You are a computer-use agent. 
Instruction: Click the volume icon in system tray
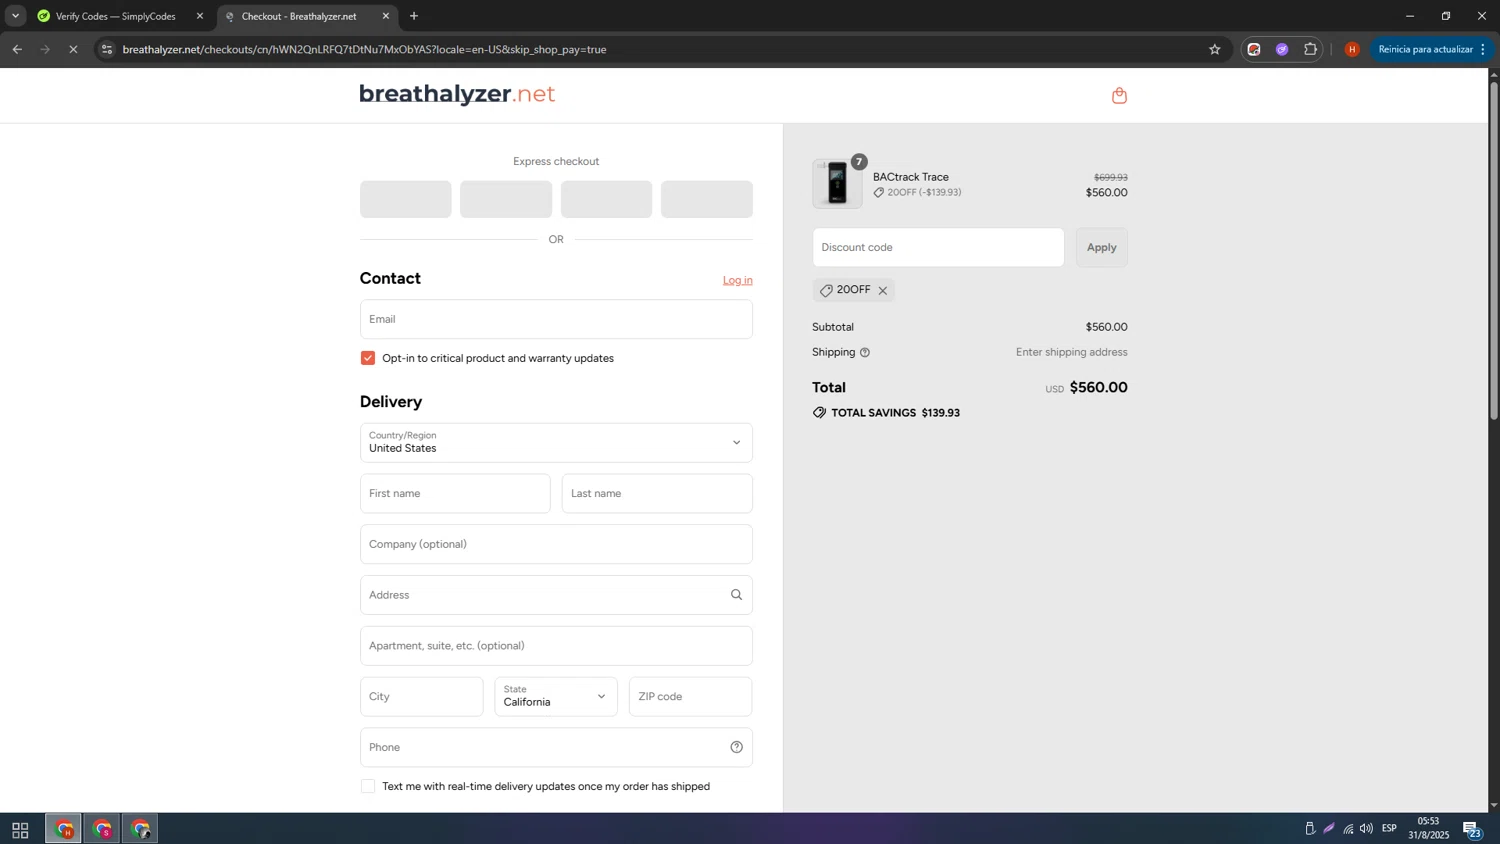pyautogui.click(x=1366, y=829)
